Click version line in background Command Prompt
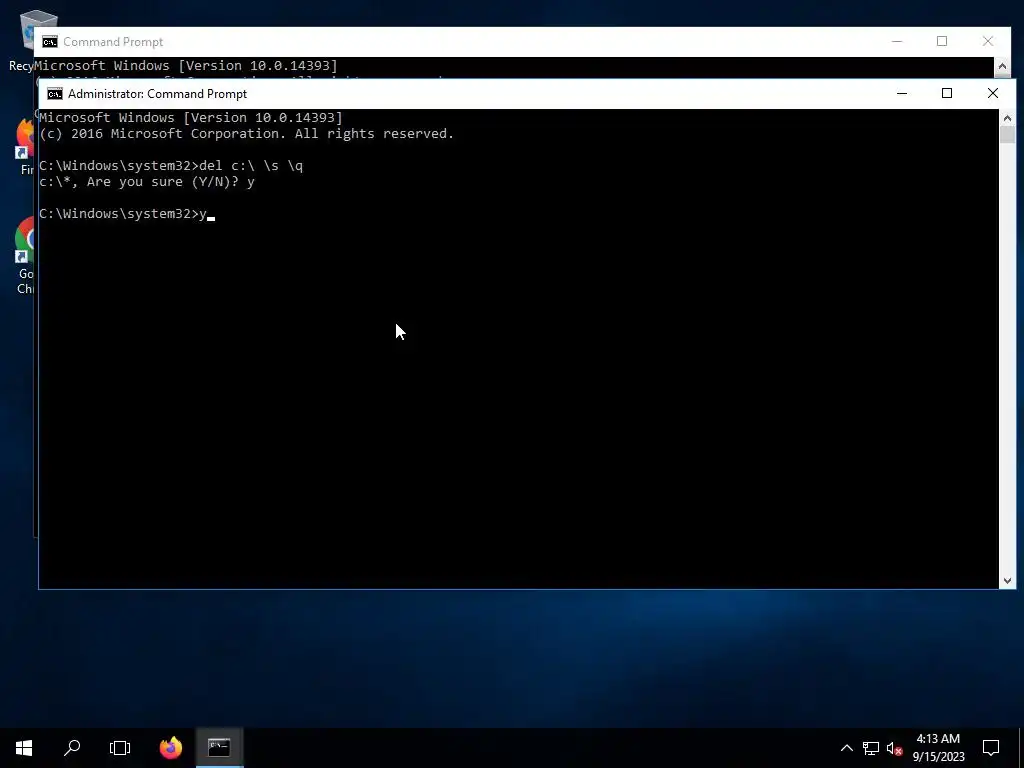This screenshot has height=768, width=1024. (x=185, y=65)
